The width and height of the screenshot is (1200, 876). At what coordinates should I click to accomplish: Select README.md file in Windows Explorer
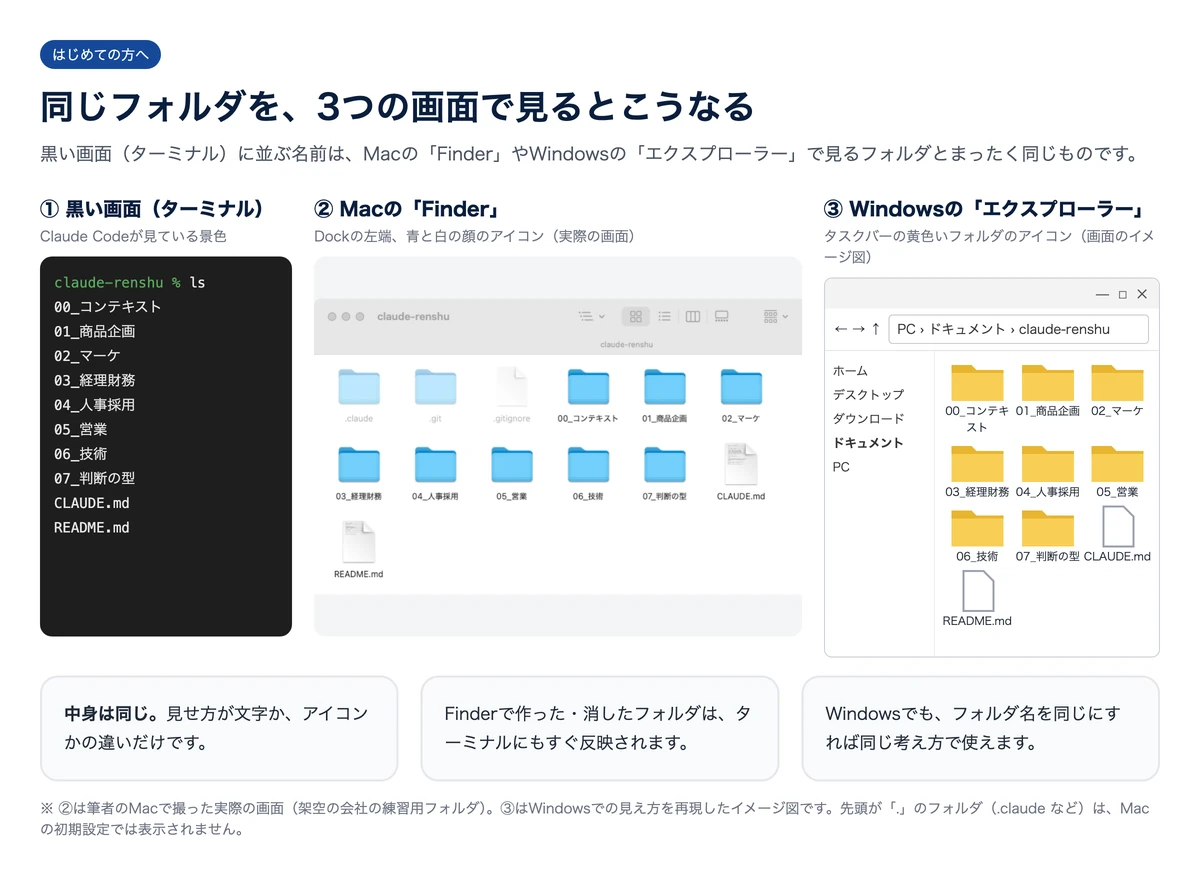pos(977,599)
